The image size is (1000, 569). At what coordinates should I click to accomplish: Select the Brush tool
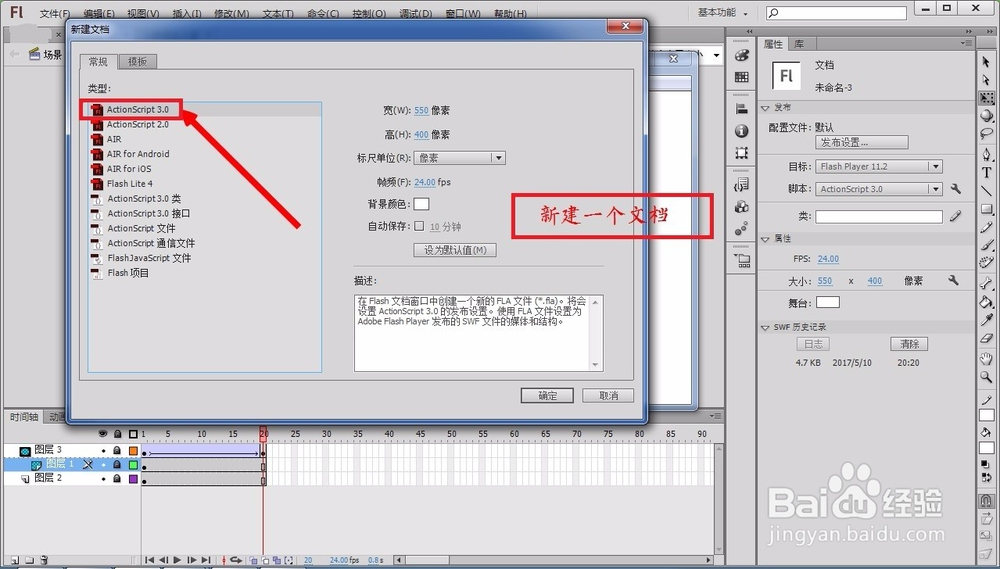(987, 245)
